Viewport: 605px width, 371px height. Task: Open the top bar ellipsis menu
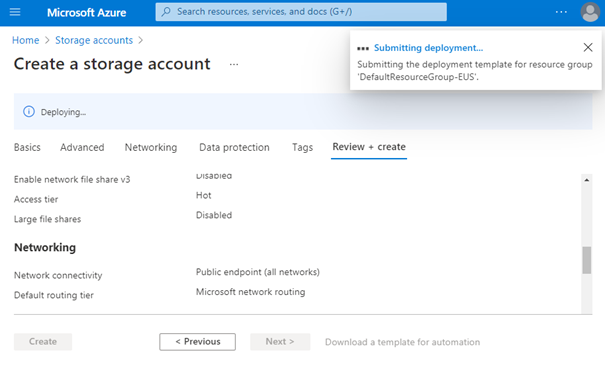(561, 12)
